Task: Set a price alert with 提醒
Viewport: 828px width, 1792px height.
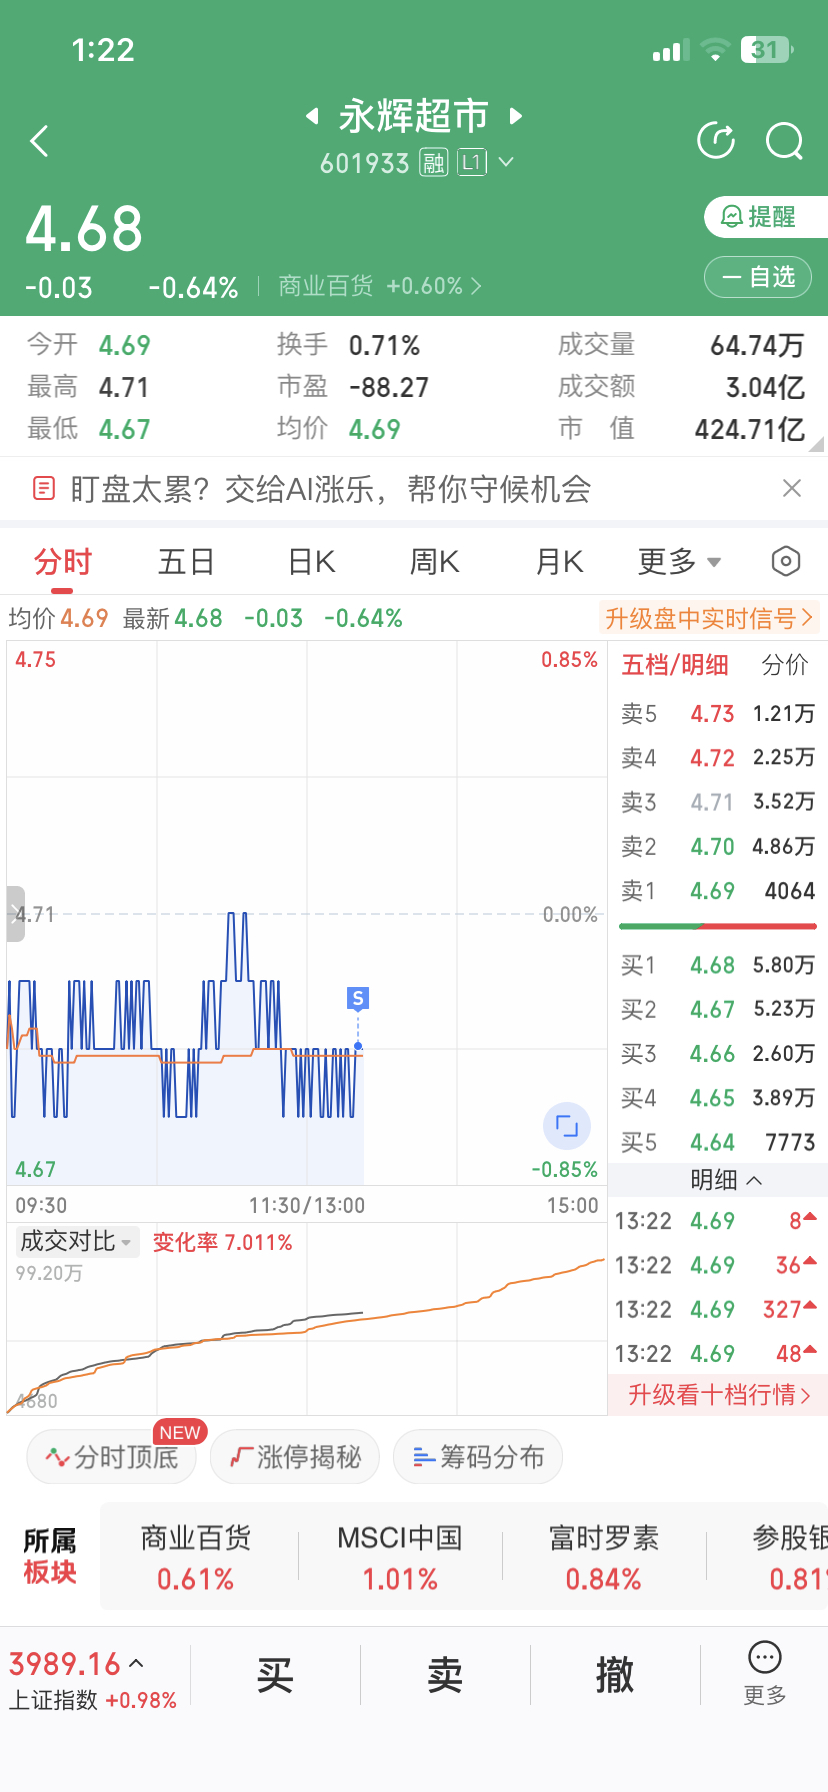Action: point(765,217)
